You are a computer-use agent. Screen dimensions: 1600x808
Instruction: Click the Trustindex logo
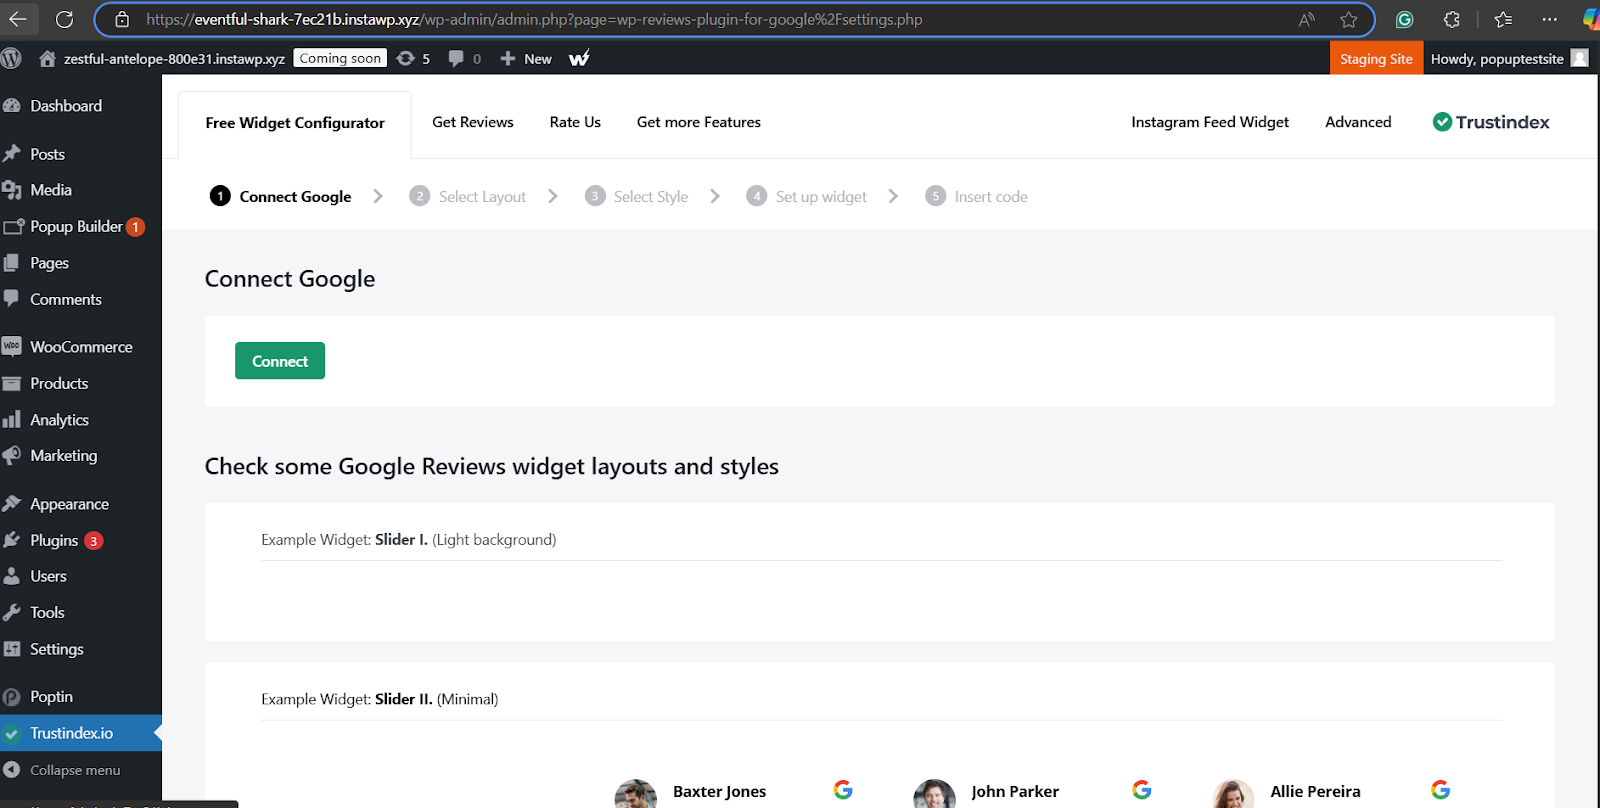[x=1491, y=122]
